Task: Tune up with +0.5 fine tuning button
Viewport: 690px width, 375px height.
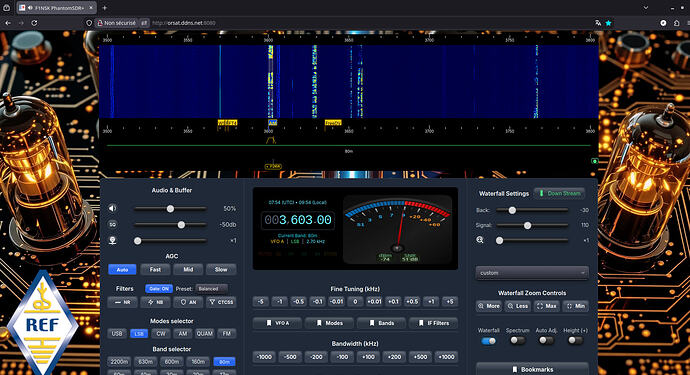Action: point(412,301)
